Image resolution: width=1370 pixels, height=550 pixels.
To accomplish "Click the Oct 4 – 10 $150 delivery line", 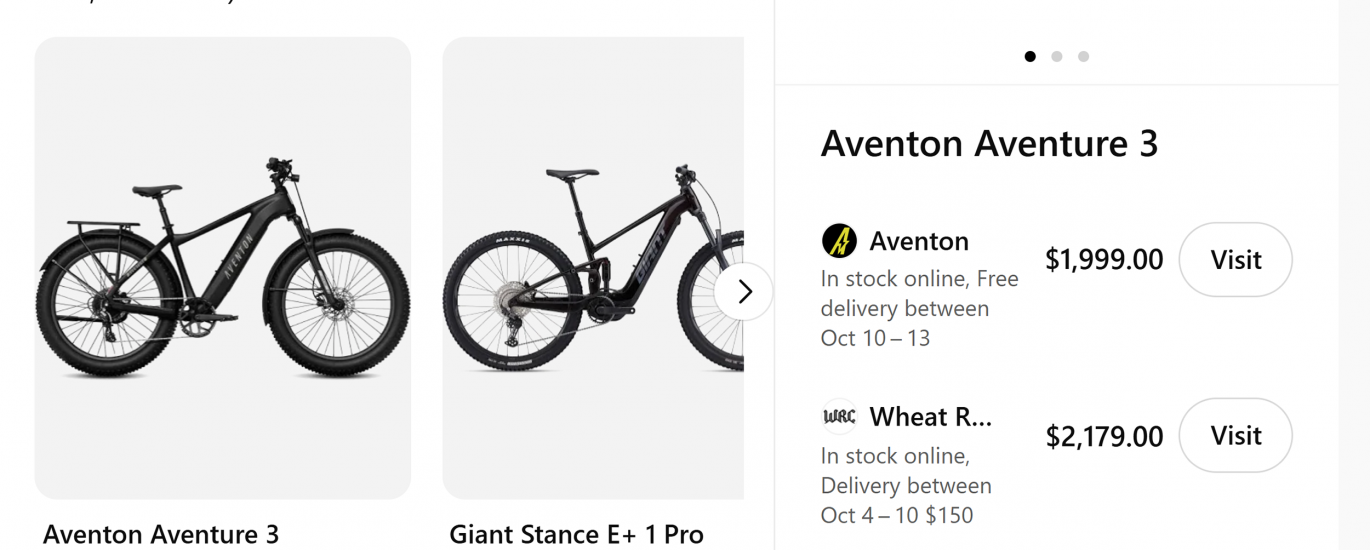I will tap(897, 515).
